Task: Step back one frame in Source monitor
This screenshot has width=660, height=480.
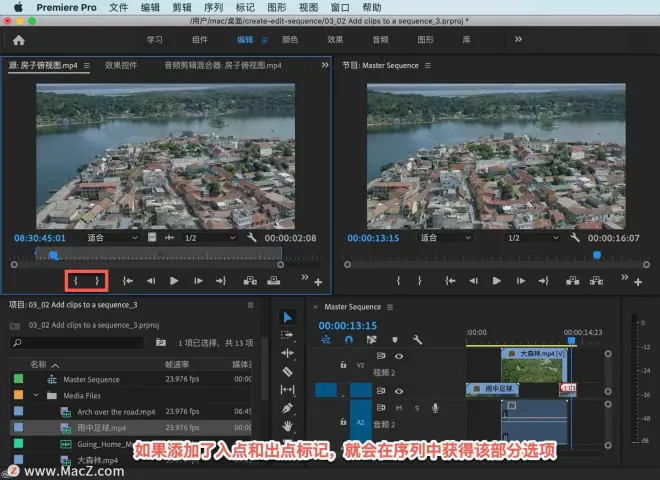Action: pos(151,281)
